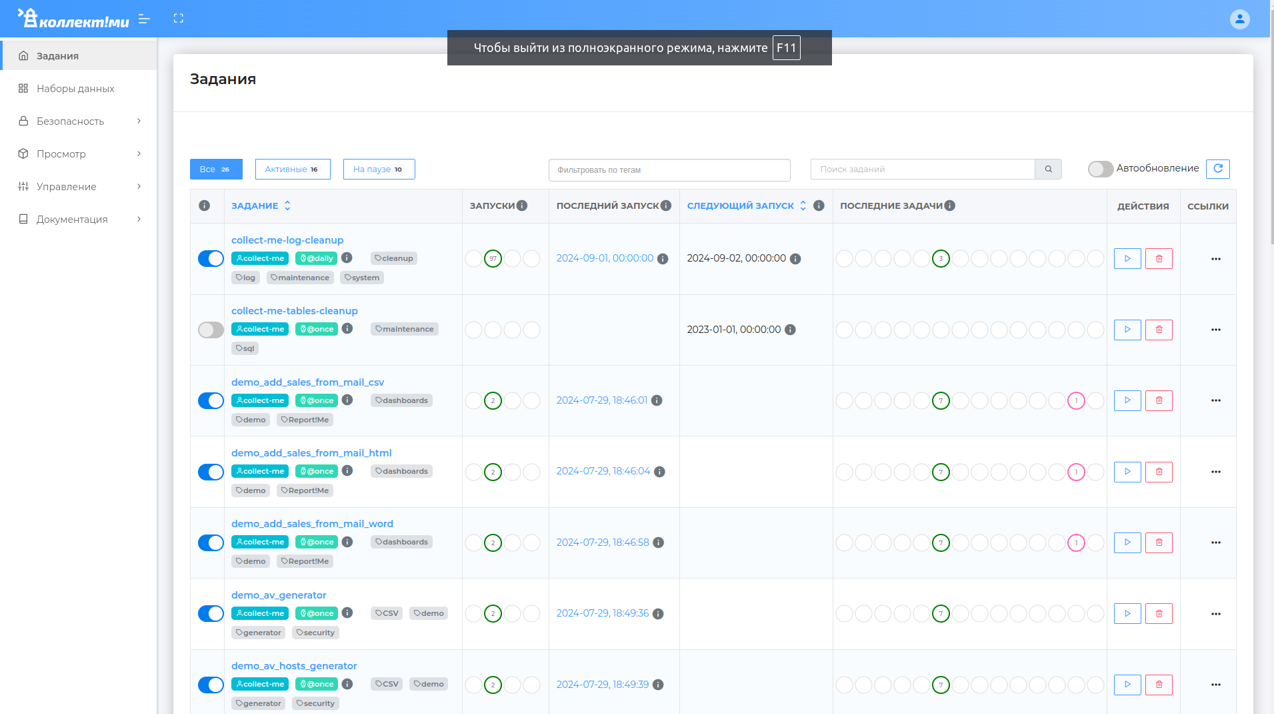The image size is (1274, 714).
Task: Toggle demo_add_sales_from_mail_html switch
Action: (x=211, y=472)
